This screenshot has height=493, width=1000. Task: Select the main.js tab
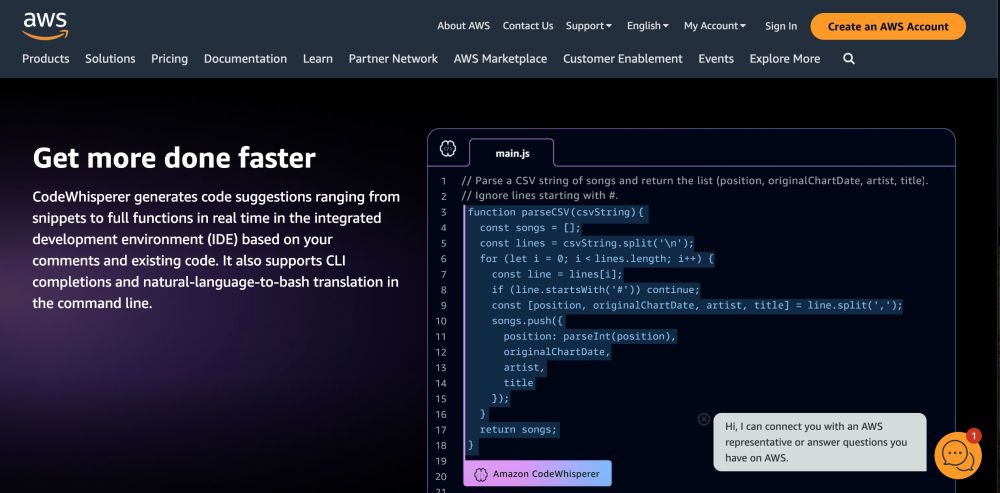tap(511, 153)
